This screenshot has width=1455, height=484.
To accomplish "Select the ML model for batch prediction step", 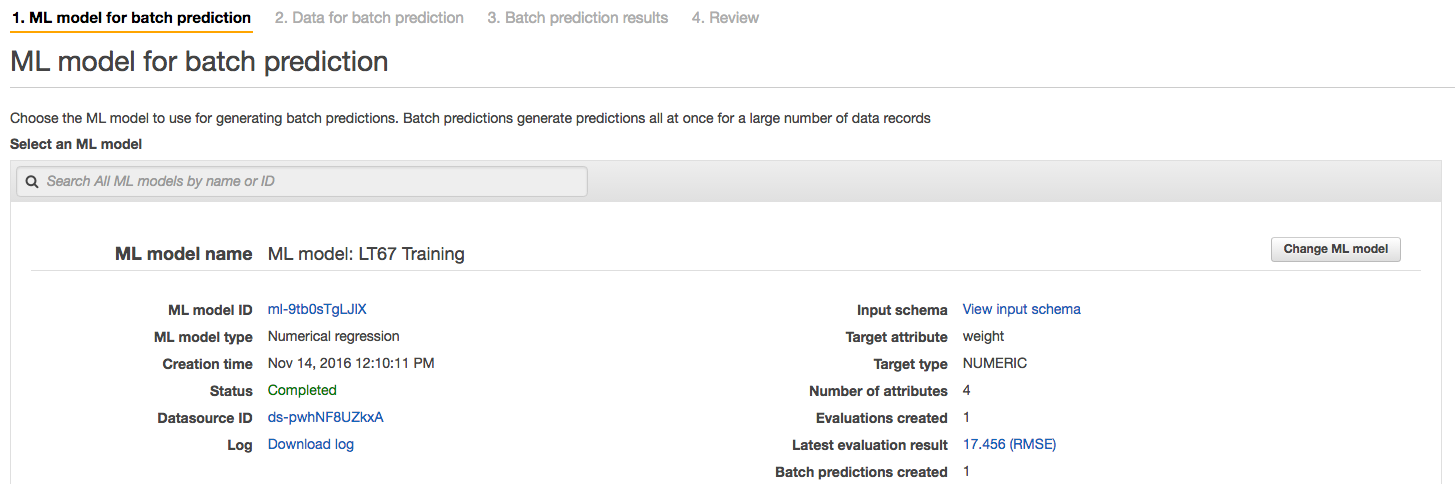I will click(131, 18).
